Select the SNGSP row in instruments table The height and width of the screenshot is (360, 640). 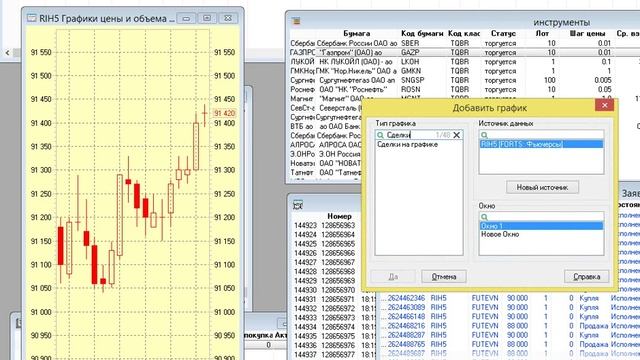click(x=464, y=80)
